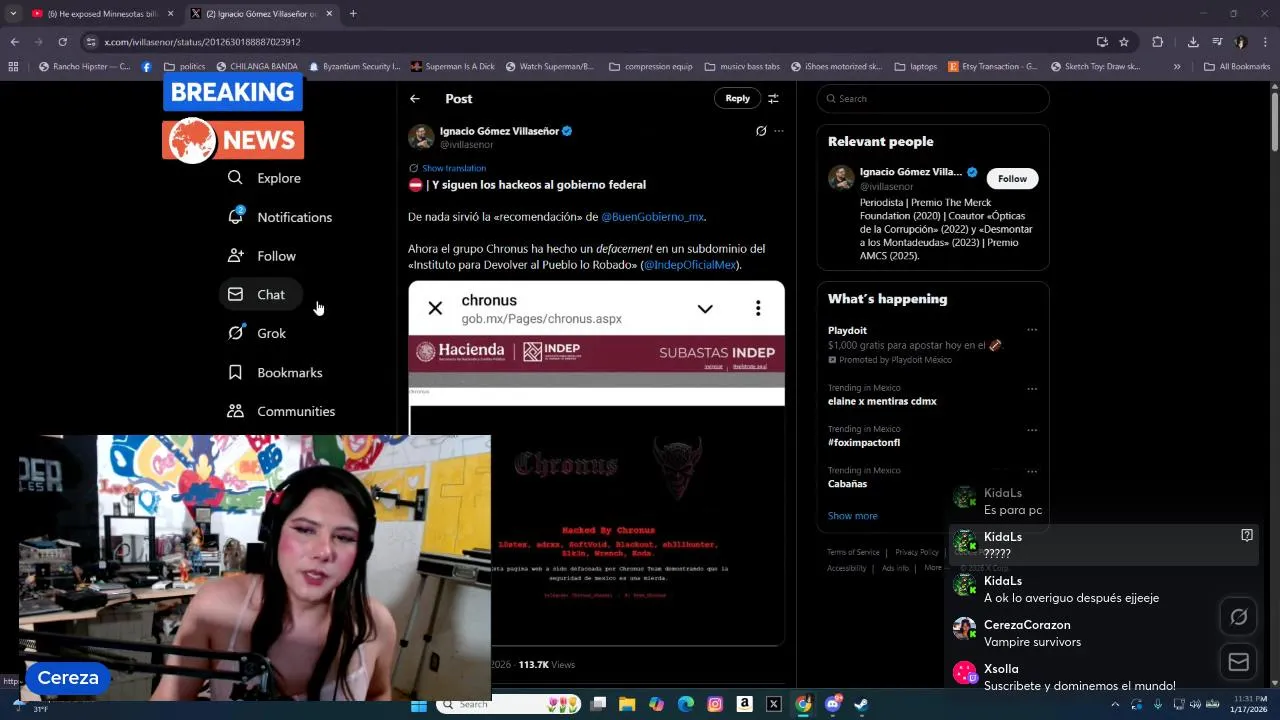Expand the chevron in chronus preview header
The image size is (1280, 720).
click(705, 308)
